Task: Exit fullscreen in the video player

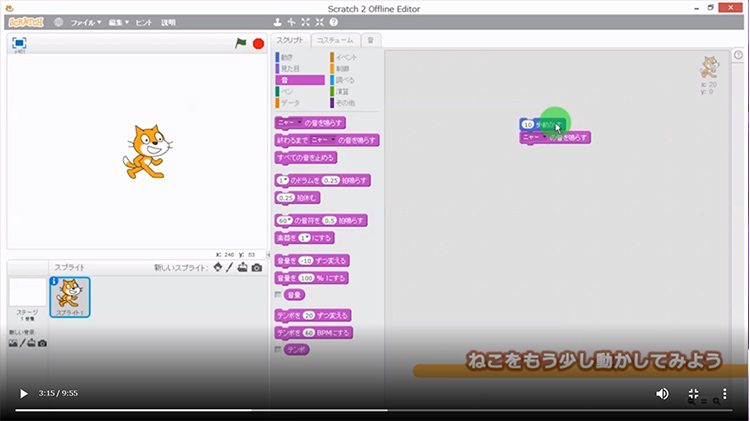Action: click(x=694, y=393)
